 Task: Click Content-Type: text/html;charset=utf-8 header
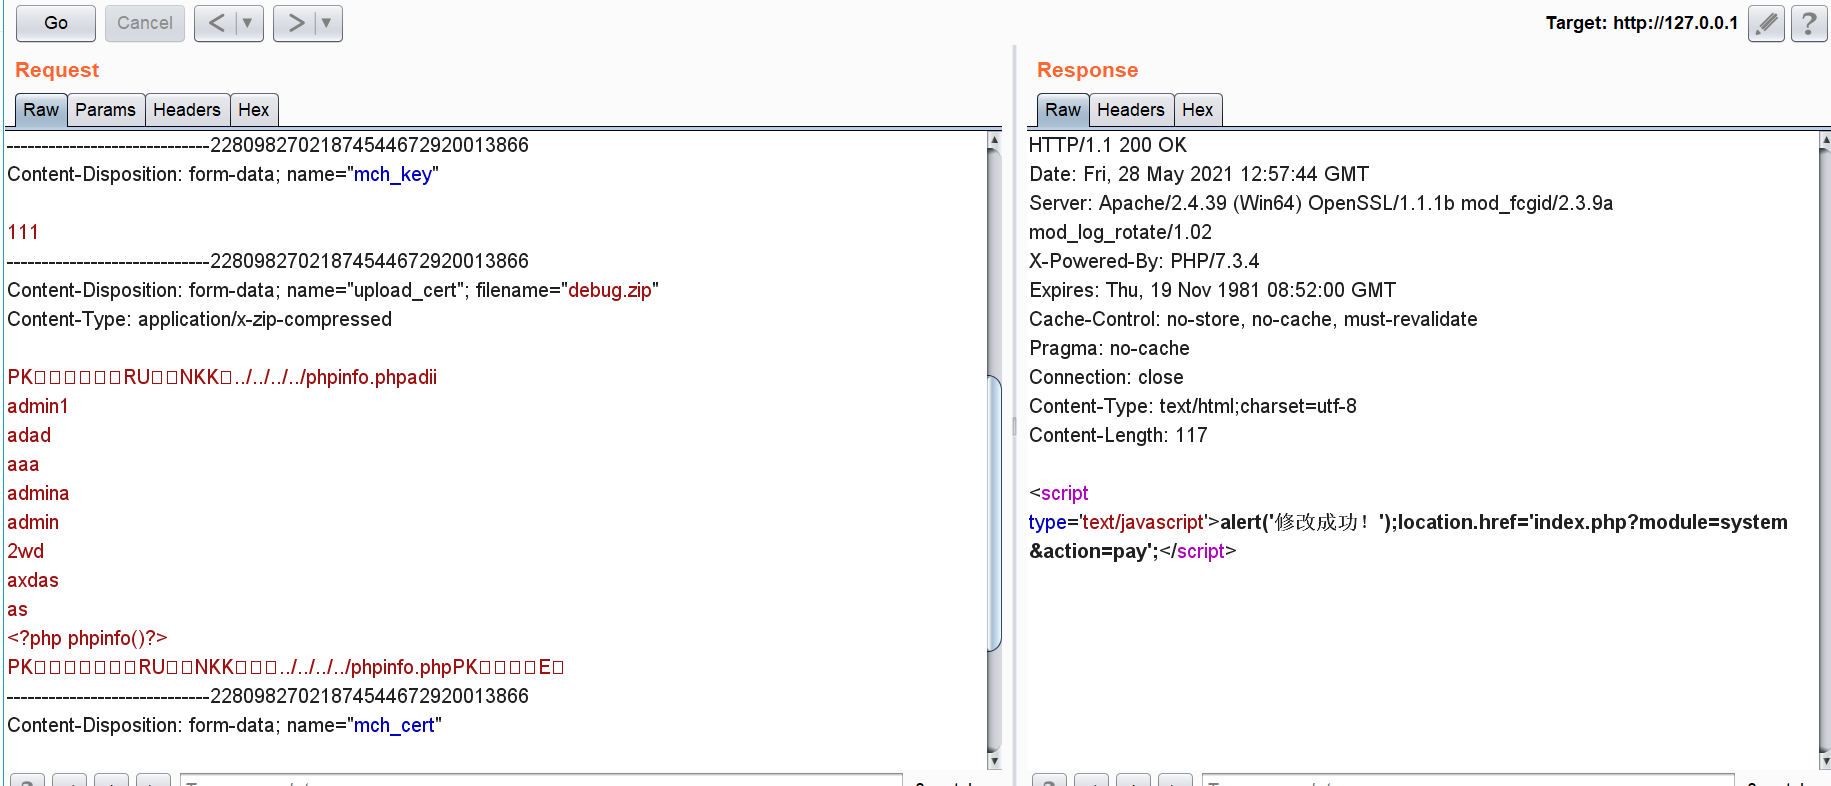(1193, 406)
